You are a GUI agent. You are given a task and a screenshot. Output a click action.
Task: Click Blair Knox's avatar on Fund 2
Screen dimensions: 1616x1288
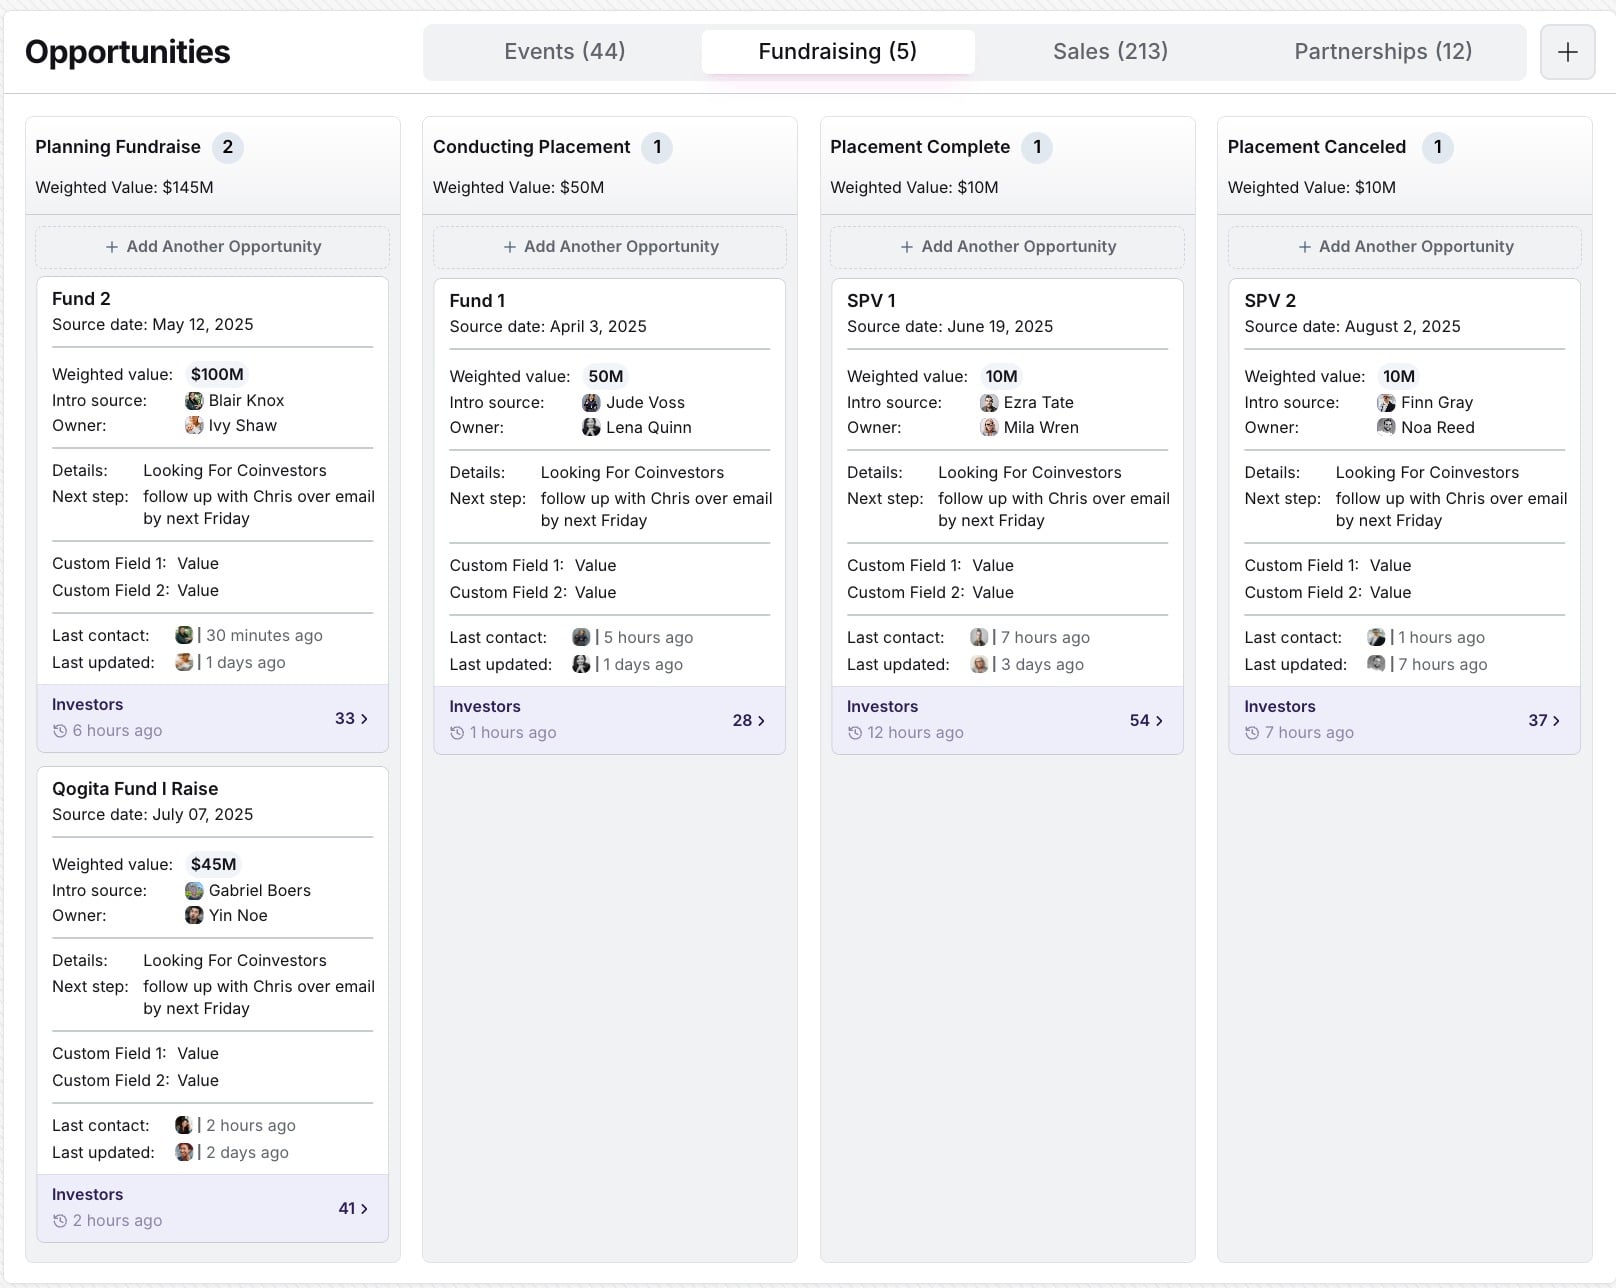194,401
